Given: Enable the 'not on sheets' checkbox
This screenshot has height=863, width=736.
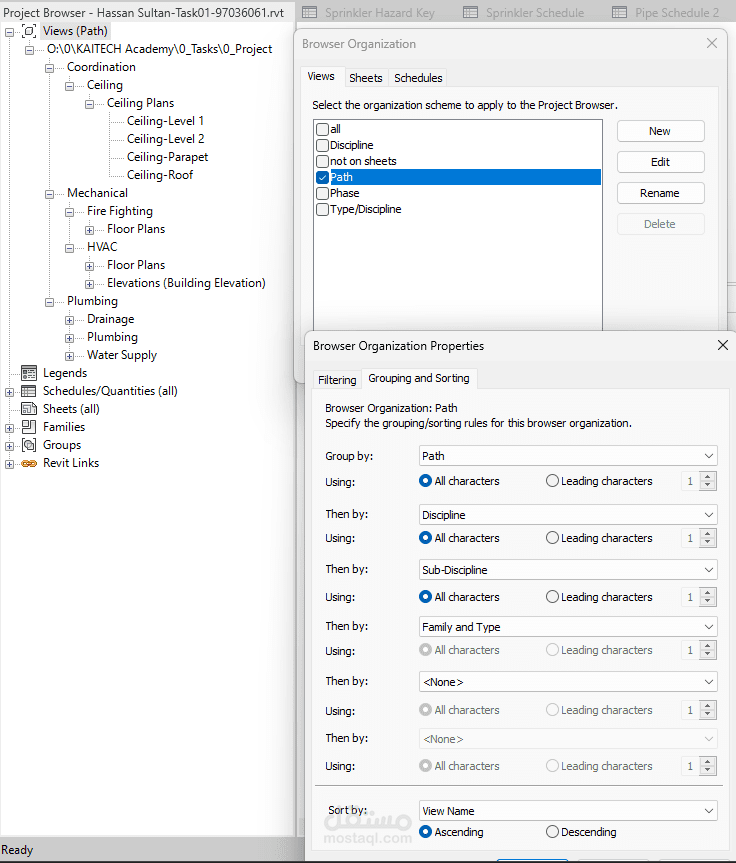Looking at the screenshot, I should coord(322,161).
